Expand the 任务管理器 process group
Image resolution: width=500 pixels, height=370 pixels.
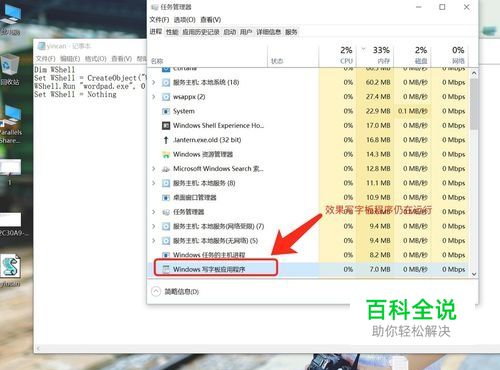(x=154, y=212)
